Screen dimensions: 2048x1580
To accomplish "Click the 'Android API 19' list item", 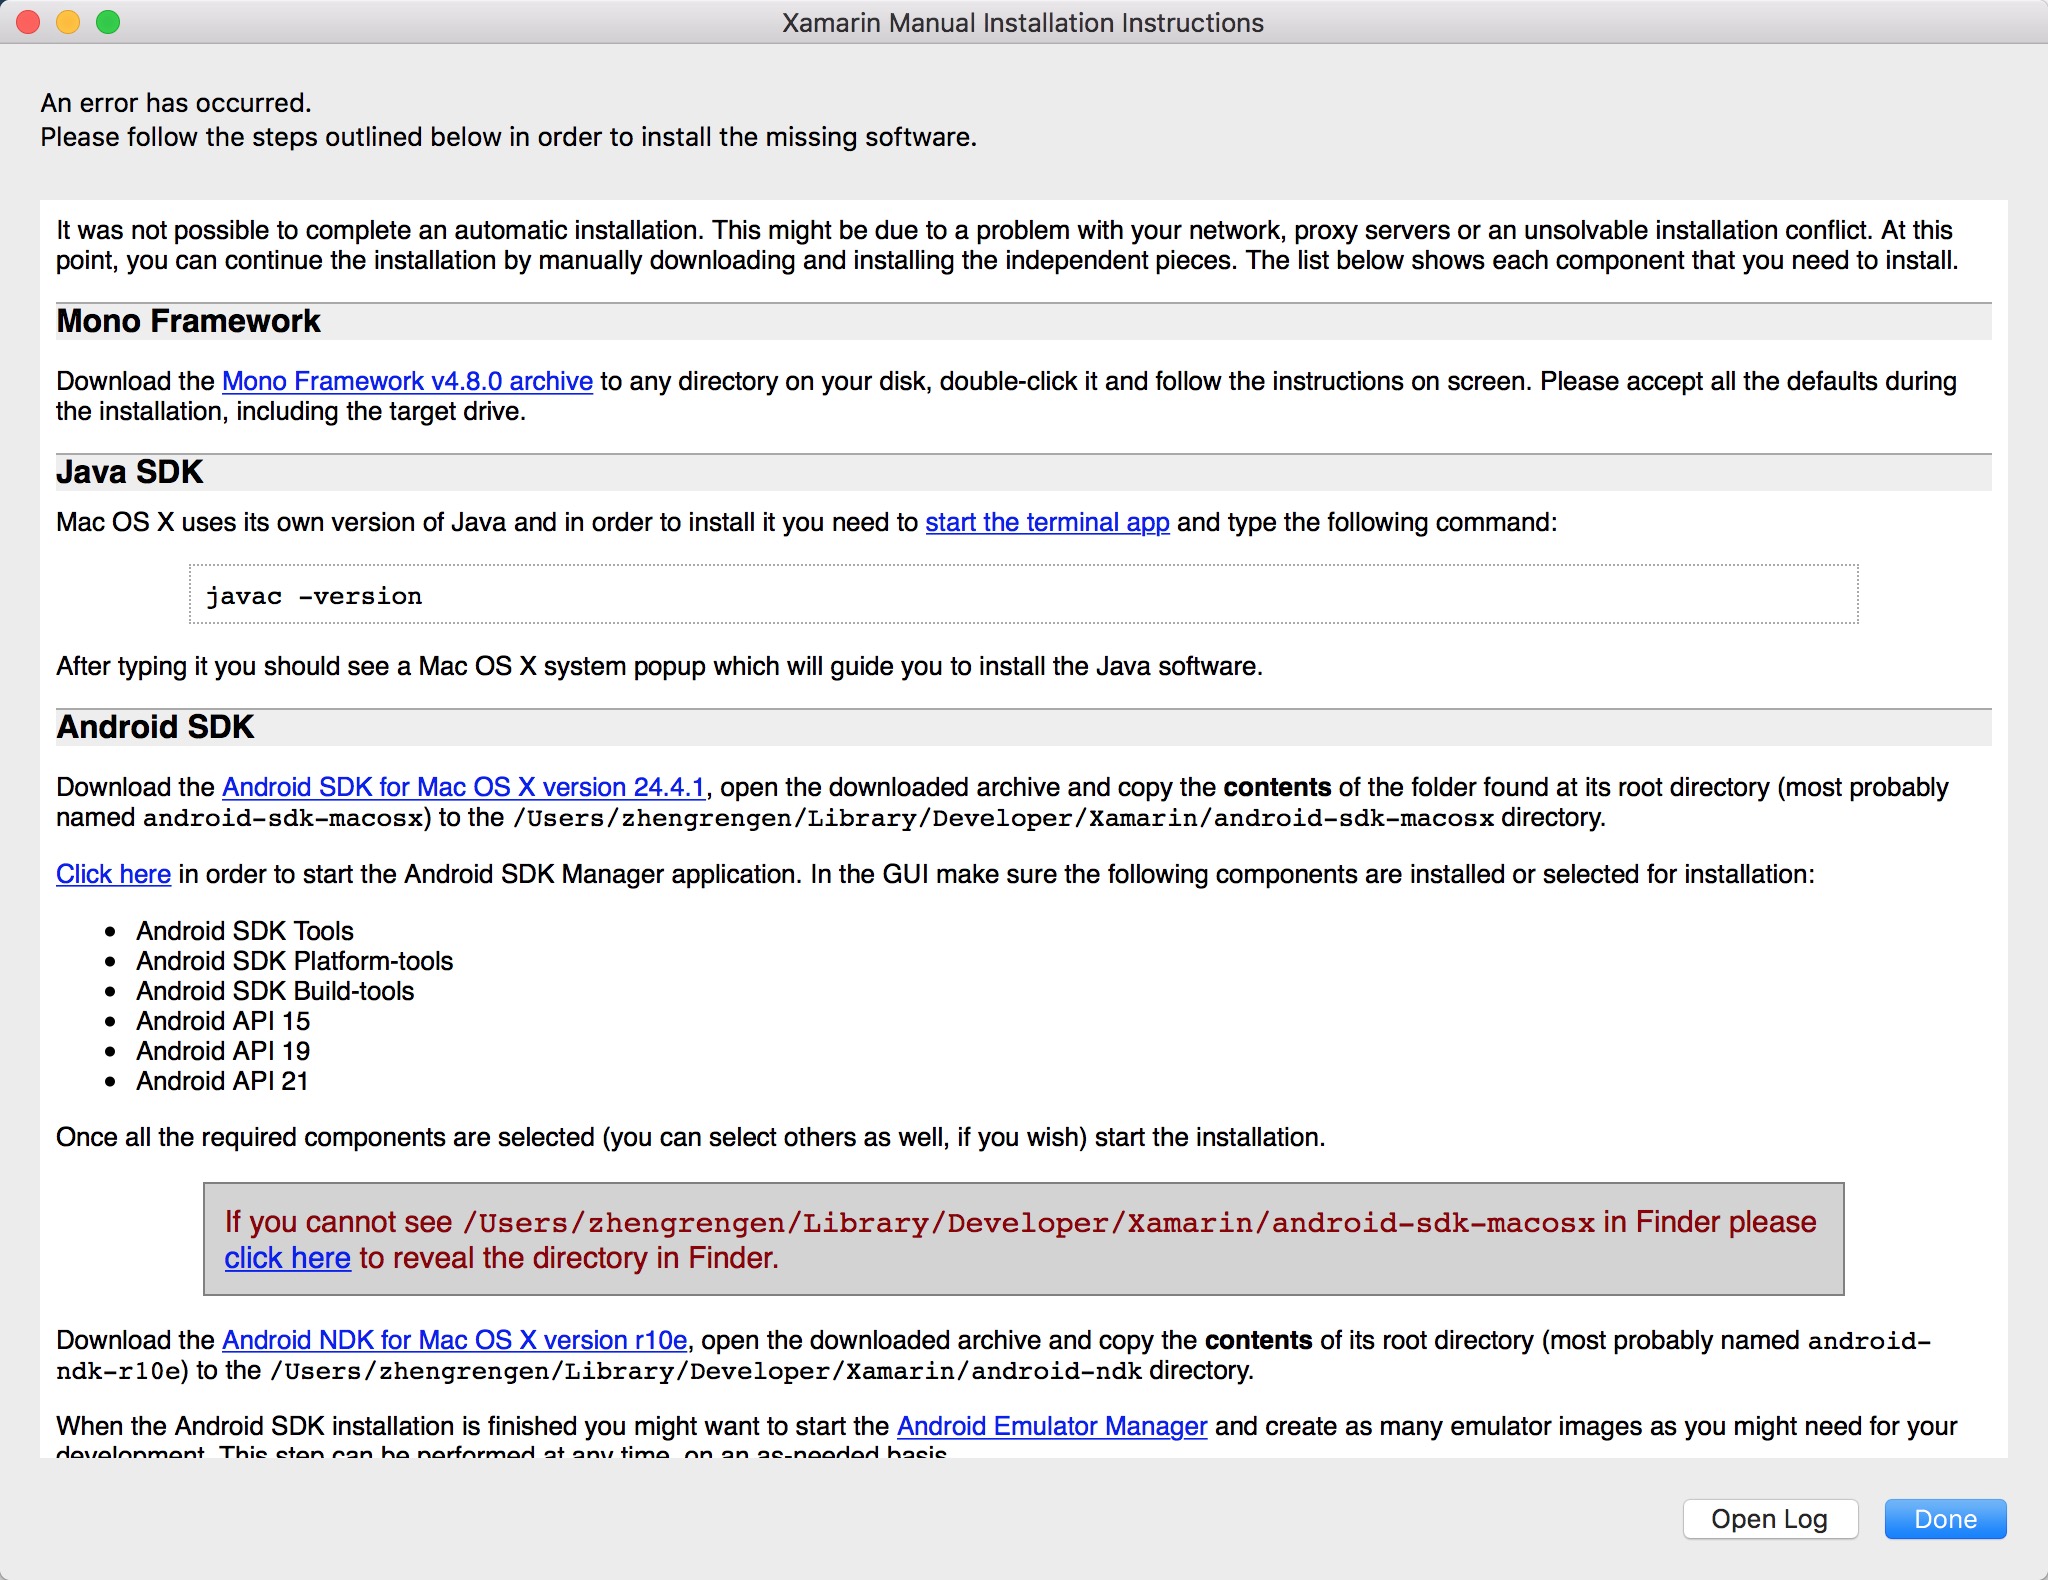I will [223, 1051].
